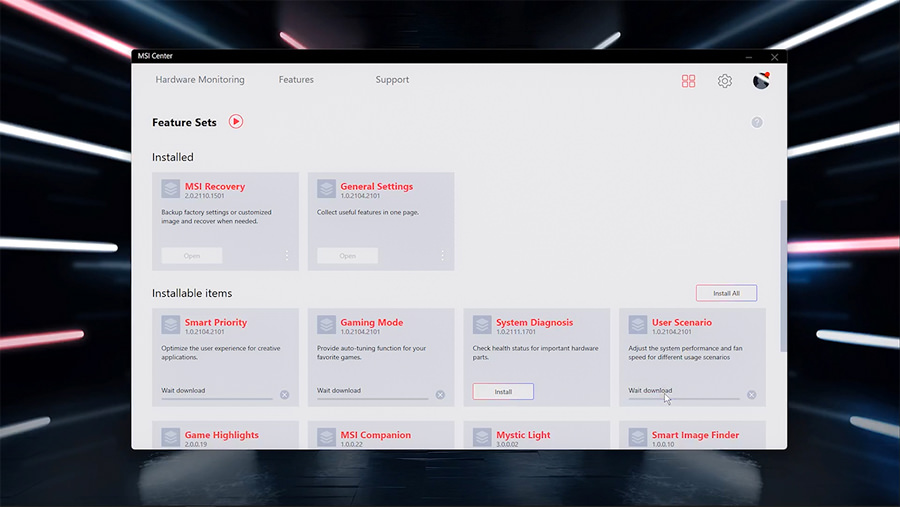Click Gaming Mode download progress bar
The image size is (900, 507).
click(373, 398)
